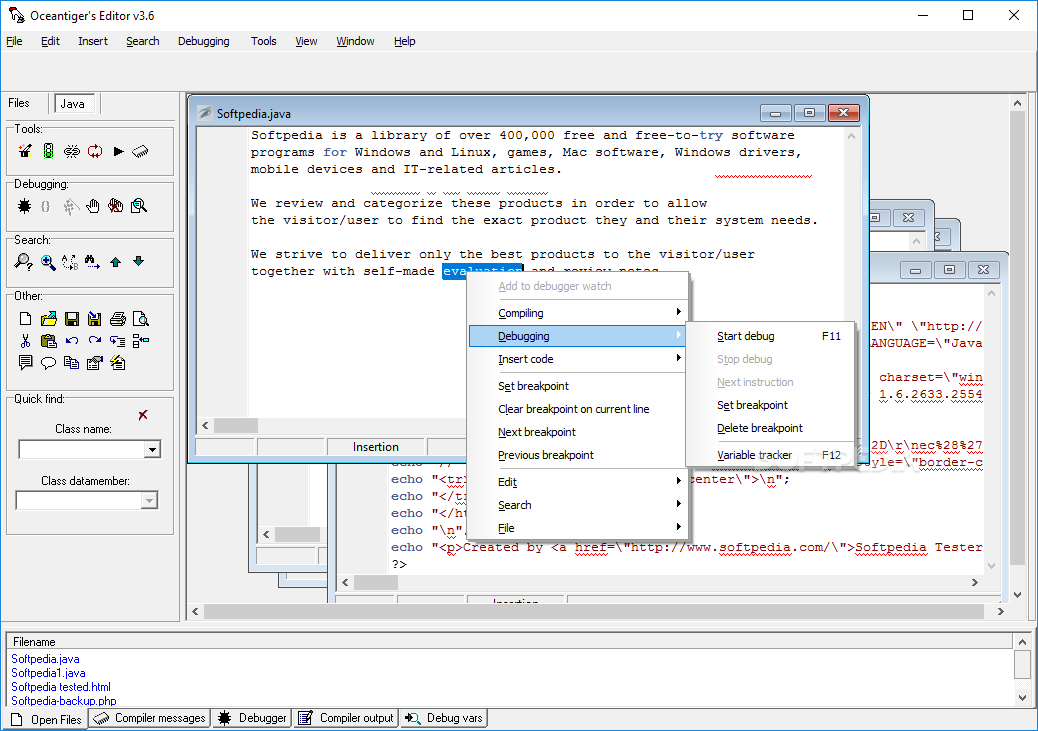The image size is (1038, 731).
Task: Select Delete breakpoint in the Debugging submenu
Action: click(x=771, y=428)
